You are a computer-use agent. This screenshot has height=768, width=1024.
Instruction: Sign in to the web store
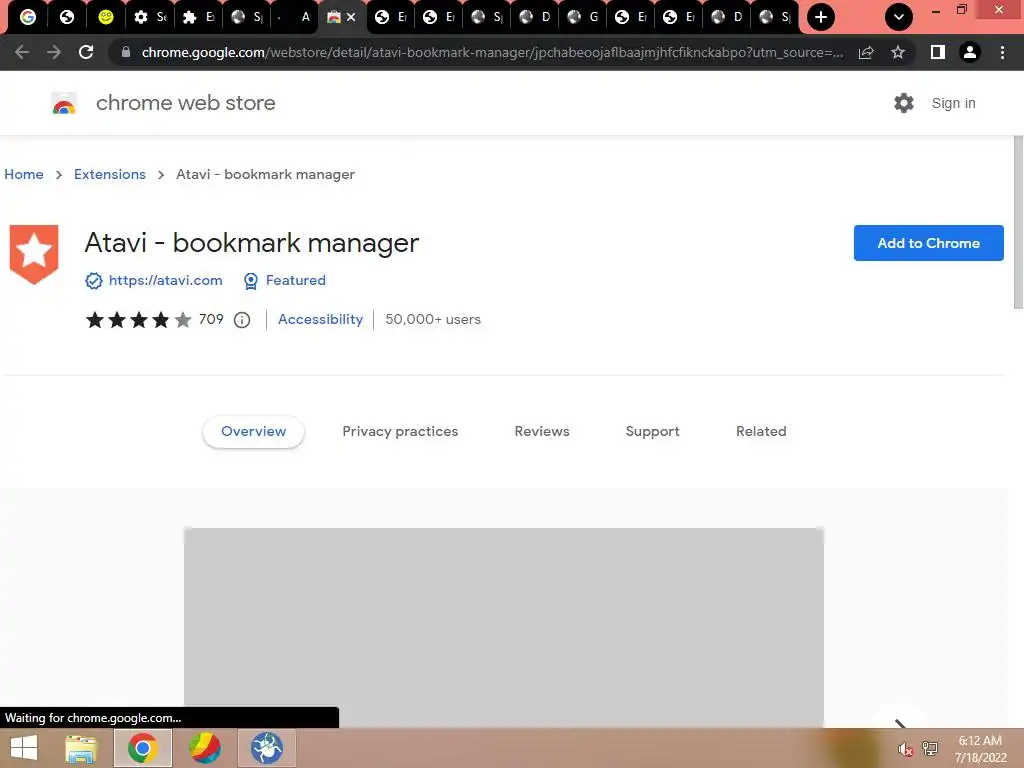(953, 103)
